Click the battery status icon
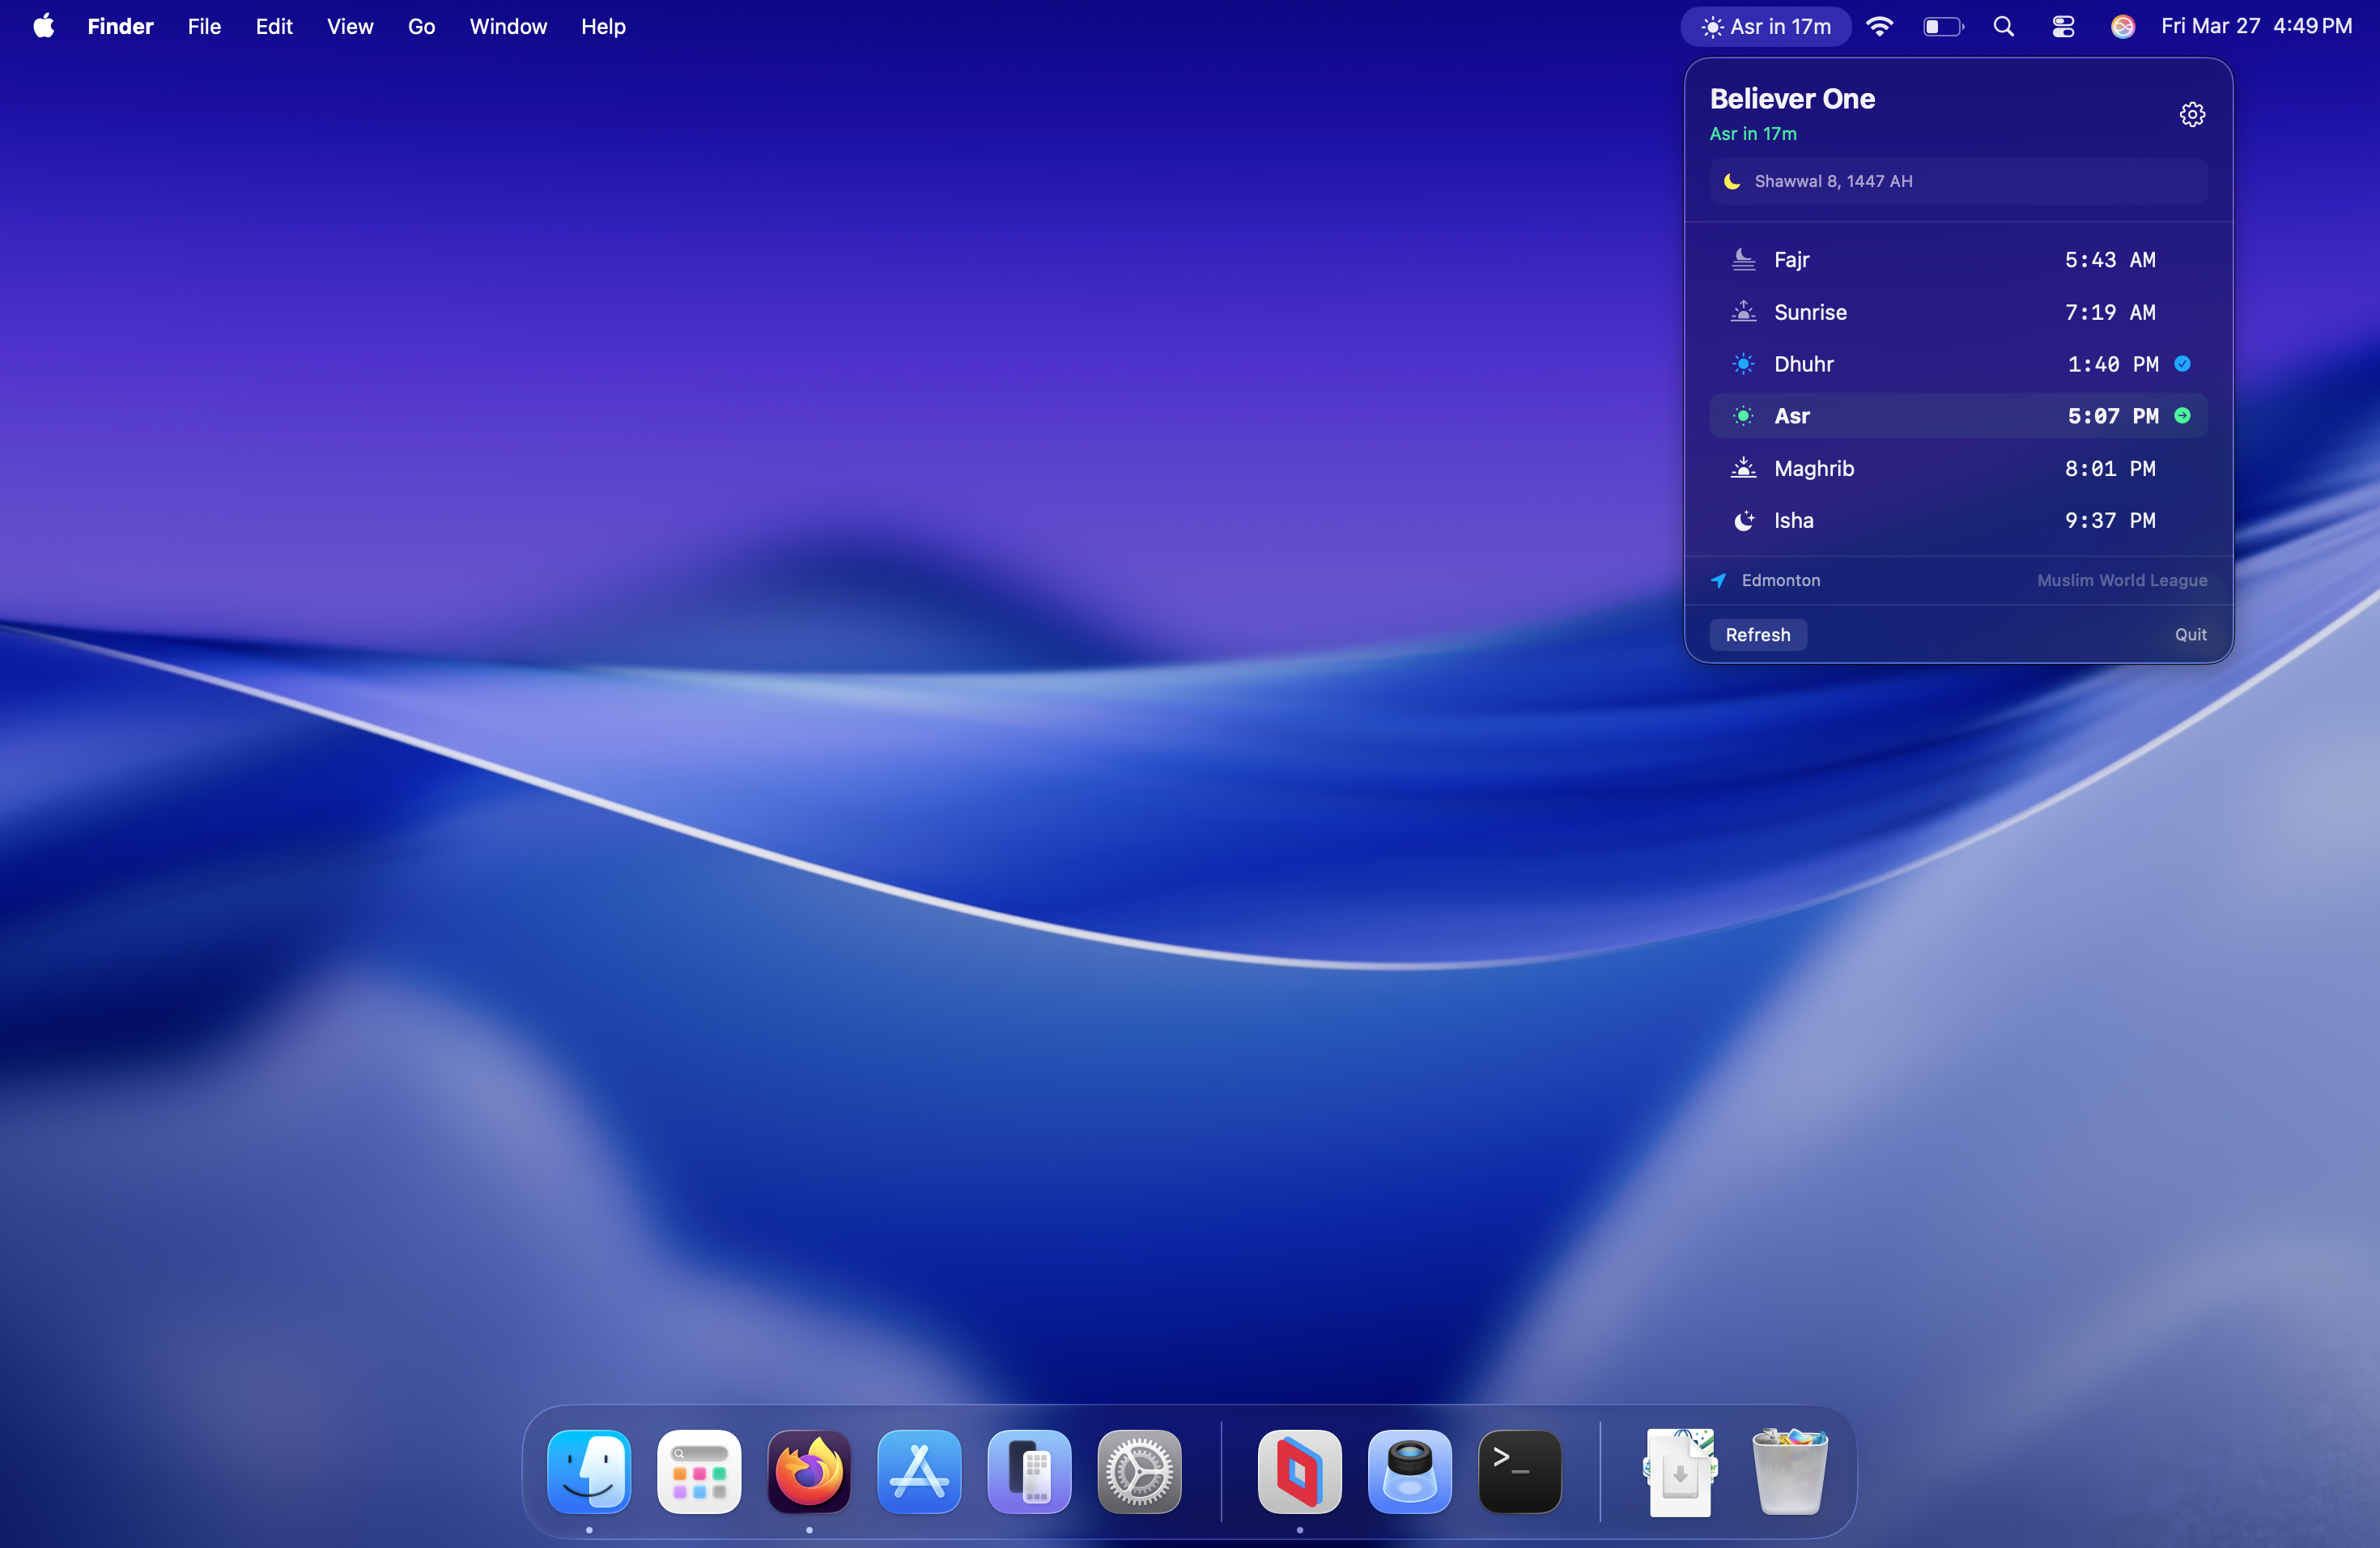 (1943, 26)
